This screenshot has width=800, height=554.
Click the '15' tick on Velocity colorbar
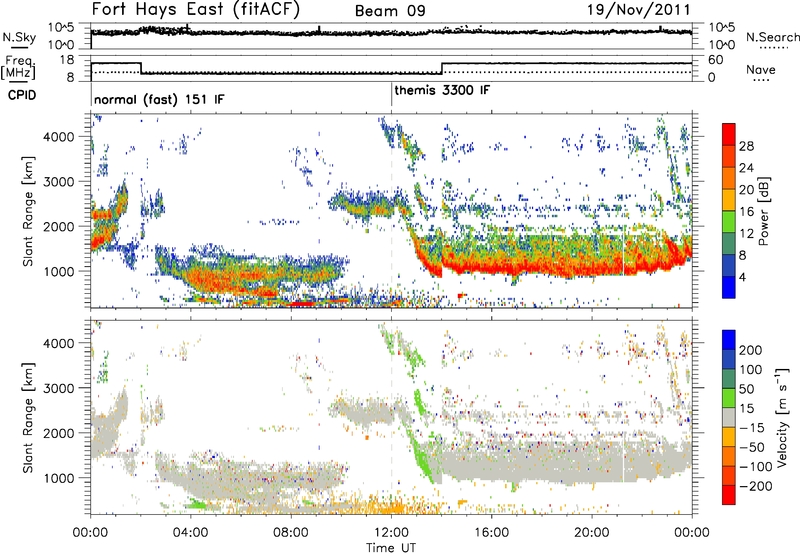point(747,409)
